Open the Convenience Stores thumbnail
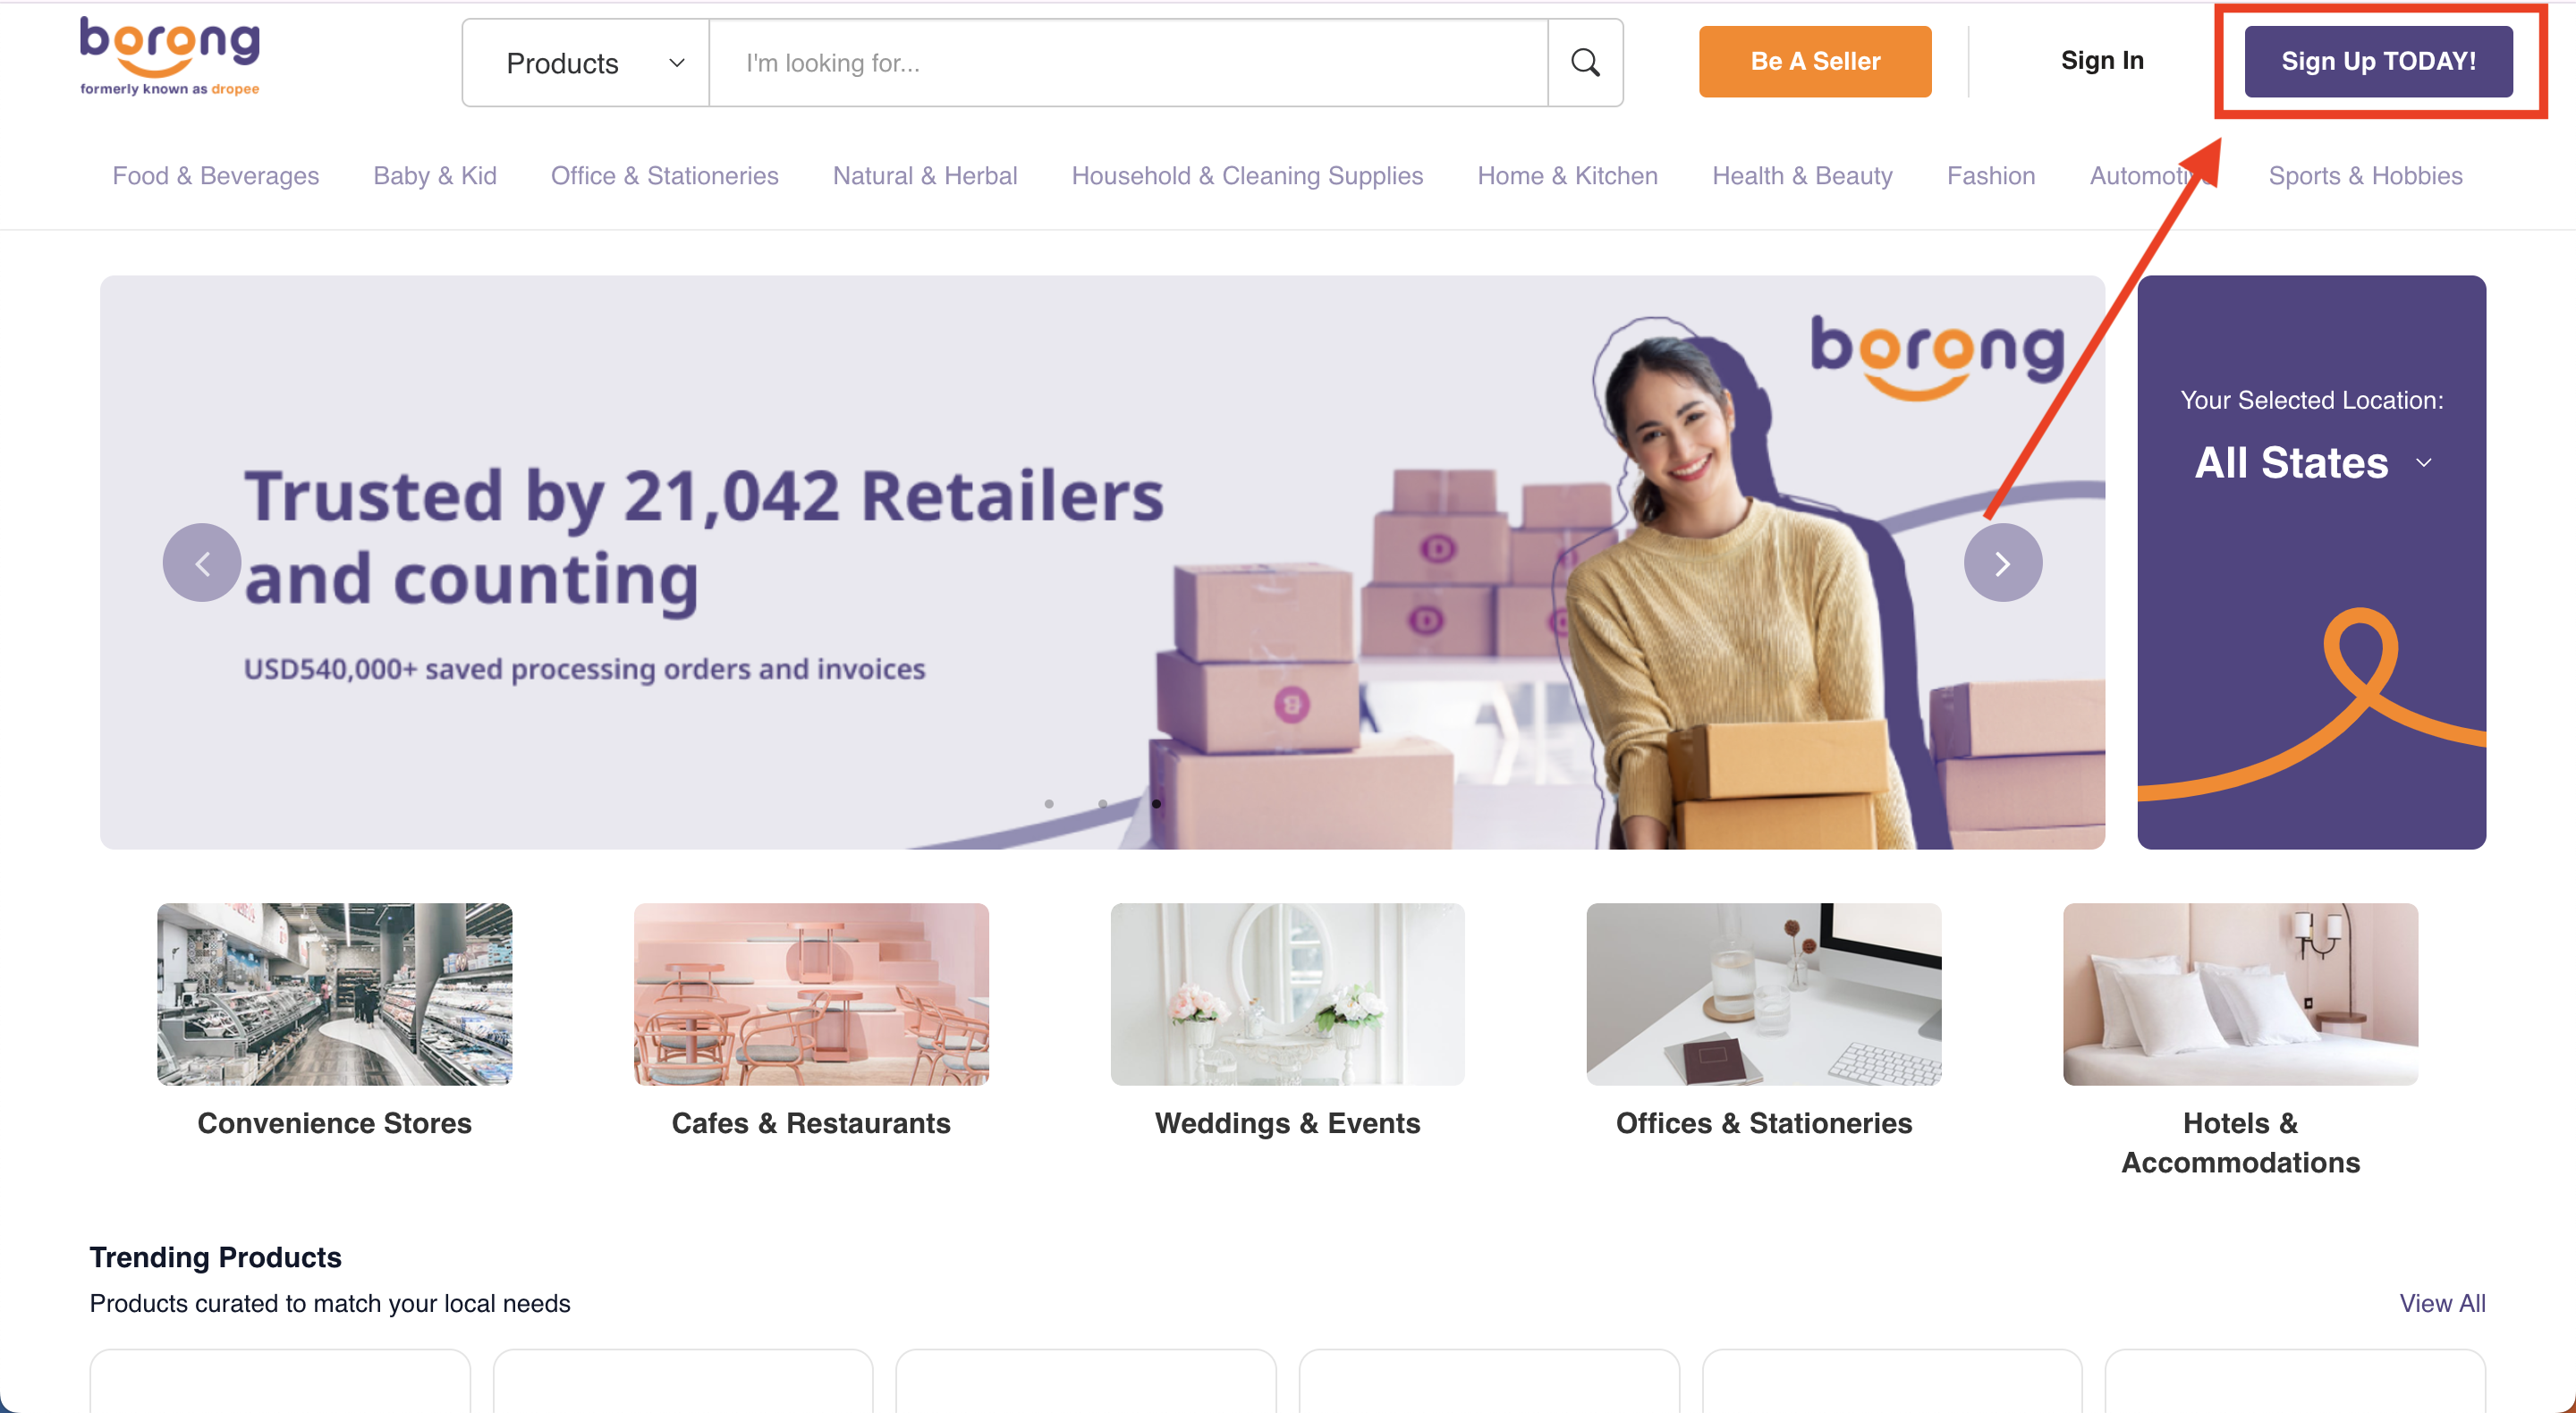2576x1413 pixels. pos(334,994)
